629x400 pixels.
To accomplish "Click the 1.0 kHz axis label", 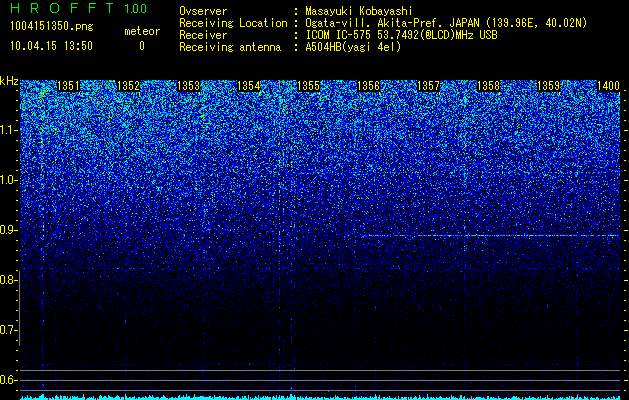I will point(8,180).
